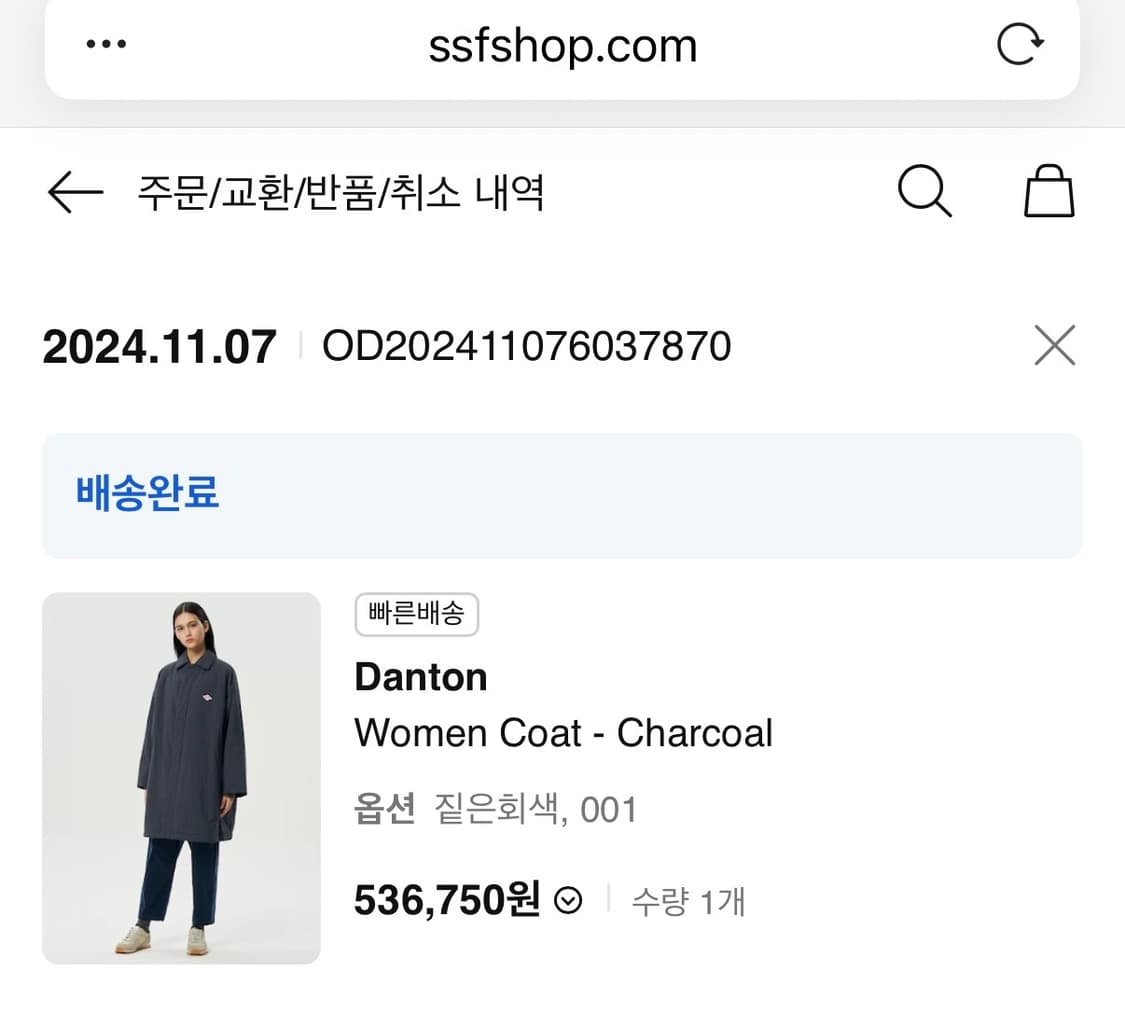Open the browser three-dots menu
This screenshot has height=1012, width=1125.
(107, 45)
